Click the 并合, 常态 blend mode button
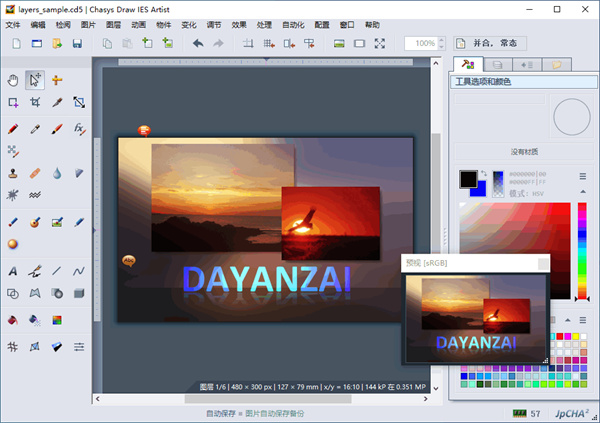The image size is (600, 423). coord(490,44)
